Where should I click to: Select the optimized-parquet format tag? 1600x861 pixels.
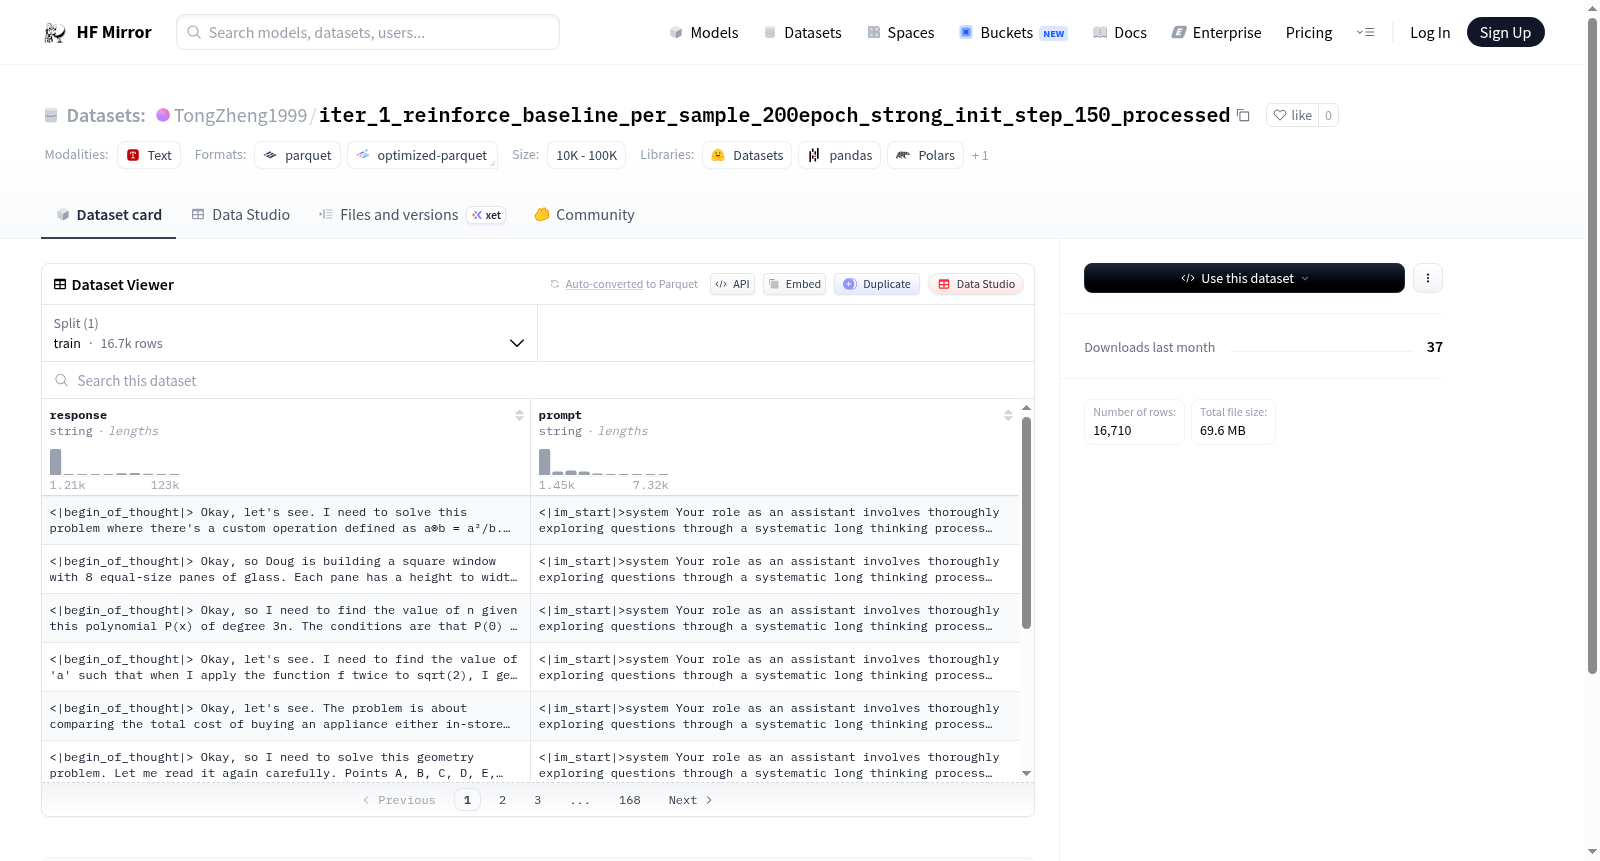(422, 155)
